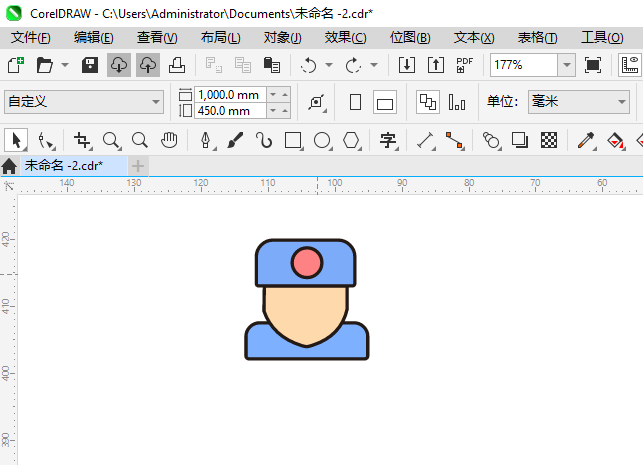Select the Ellipse tool
The width and height of the screenshot is (643, 465).
322,140
